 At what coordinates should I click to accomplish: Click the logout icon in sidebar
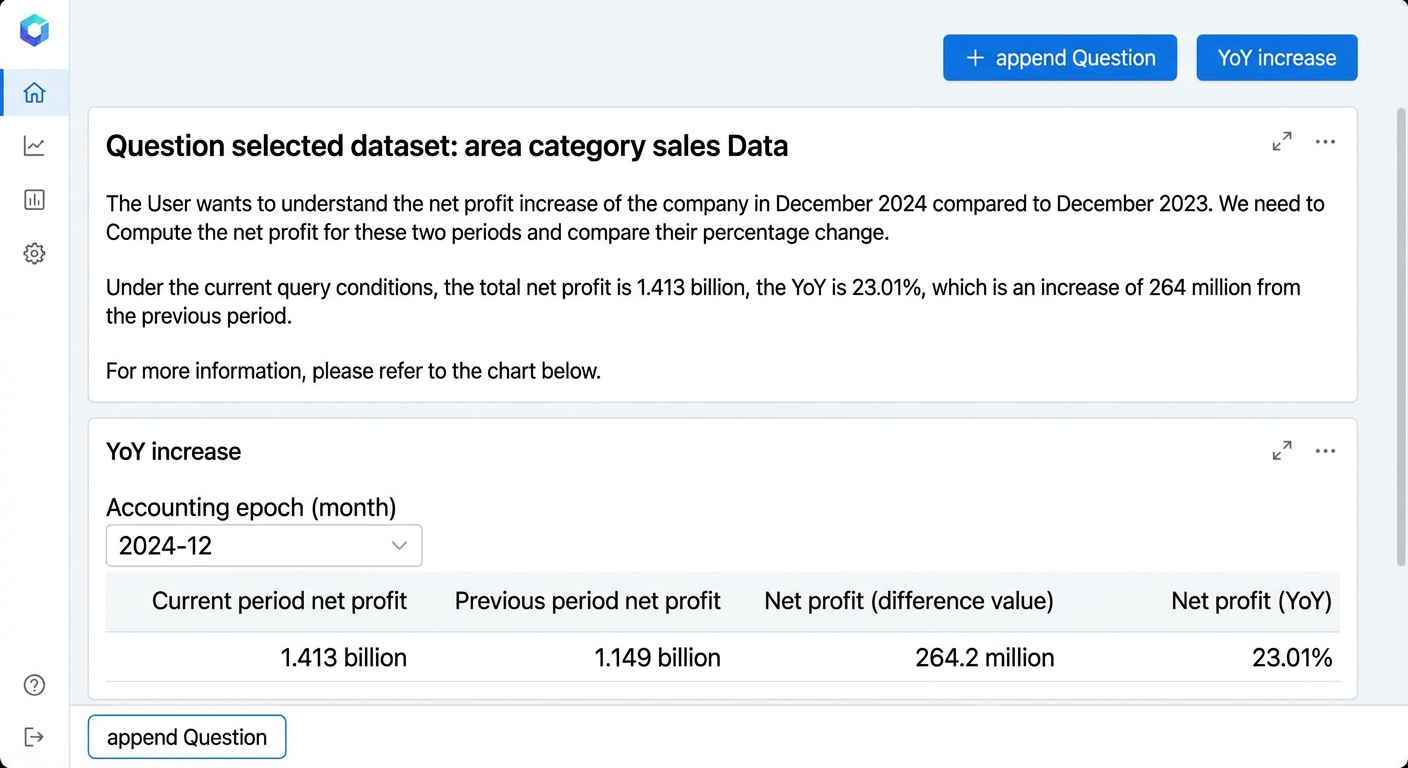pyautogui.click(x=34, y=737)
